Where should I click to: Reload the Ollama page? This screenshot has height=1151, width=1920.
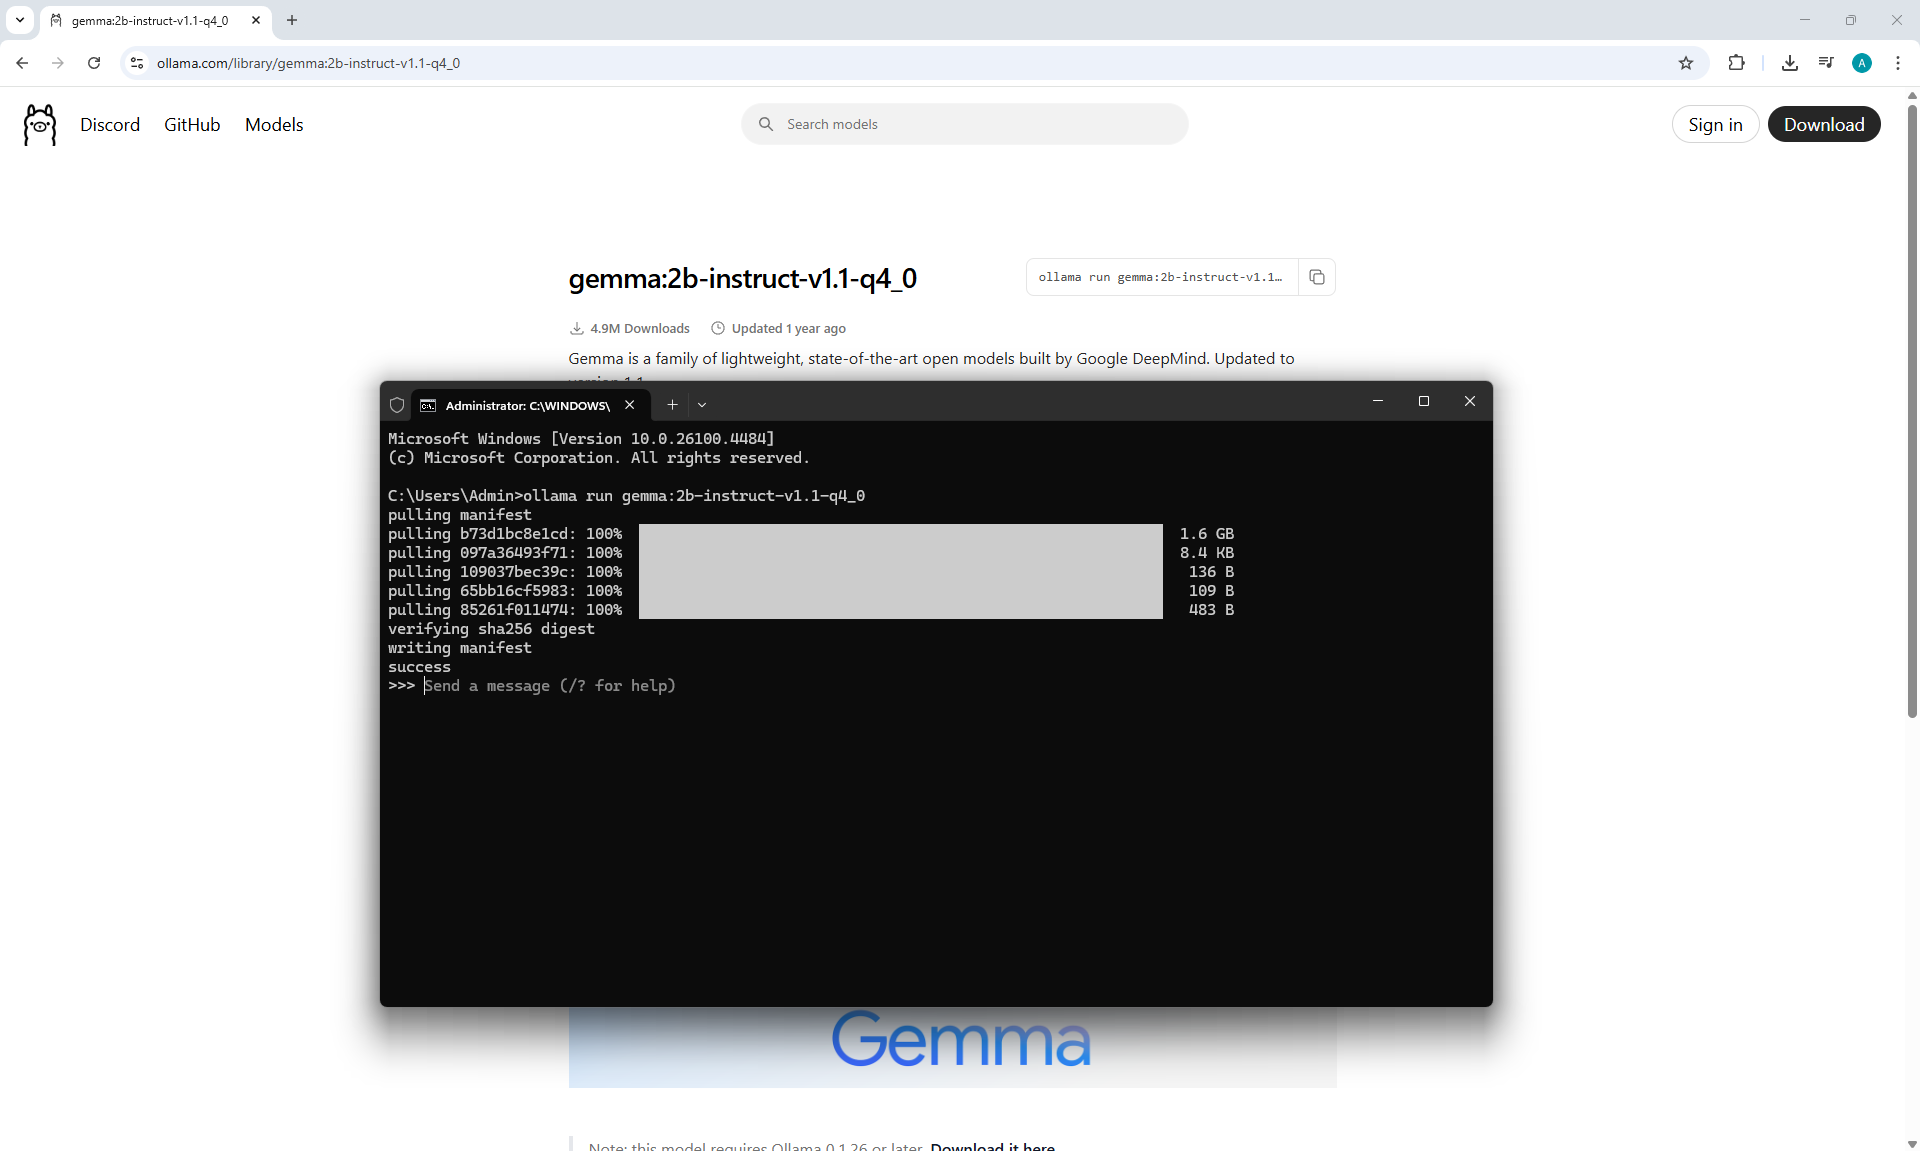pyautogui.click(x=94, y=63)
